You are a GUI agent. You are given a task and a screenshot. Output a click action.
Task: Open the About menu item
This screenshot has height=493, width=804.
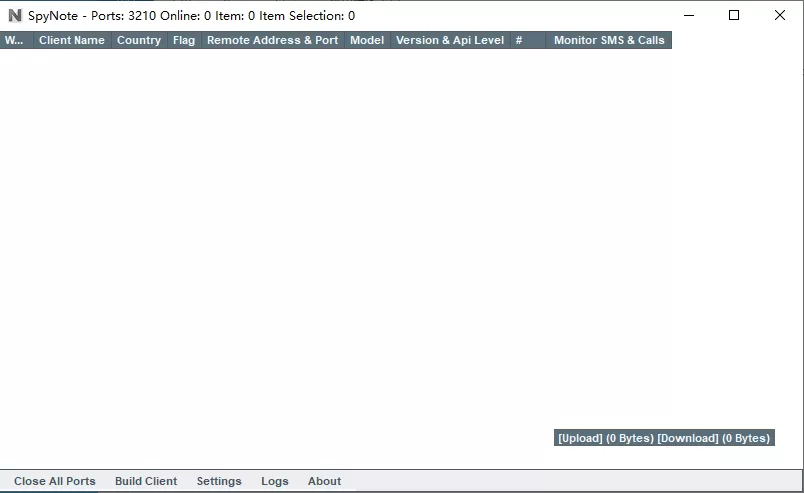pyautogui.click(x=324, y=481)
